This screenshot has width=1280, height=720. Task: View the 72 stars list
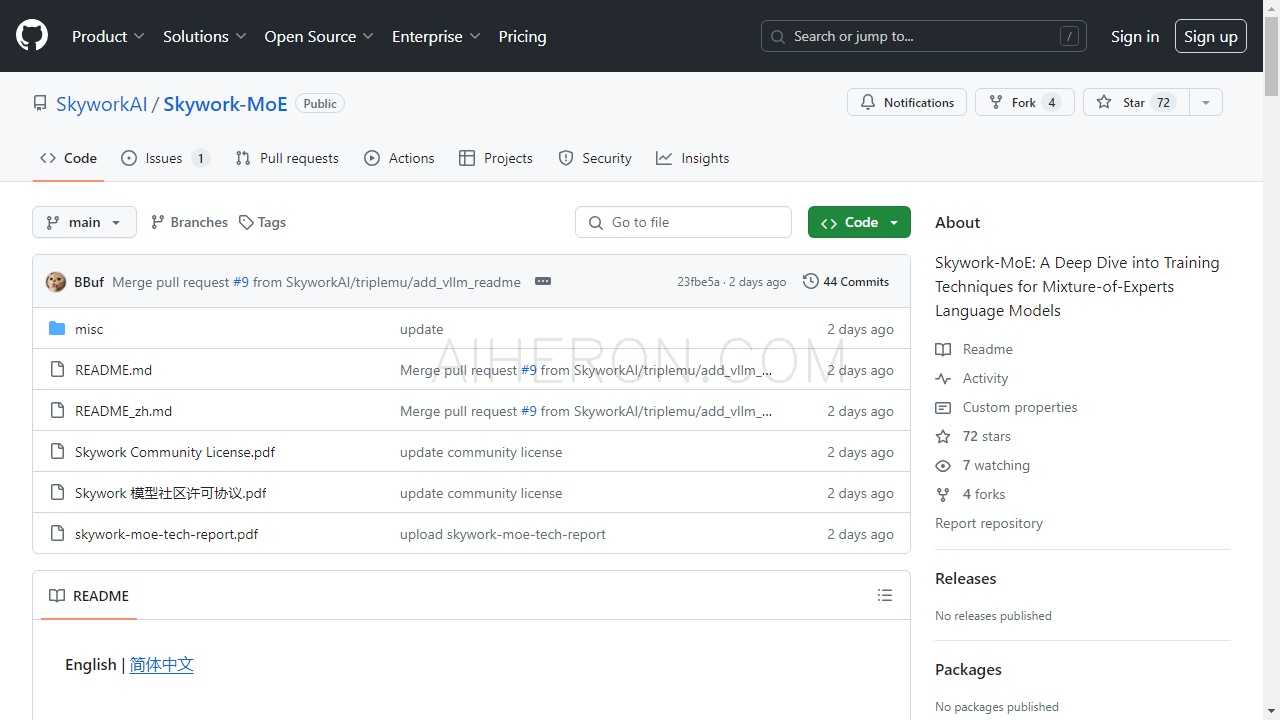click(973, 436)
